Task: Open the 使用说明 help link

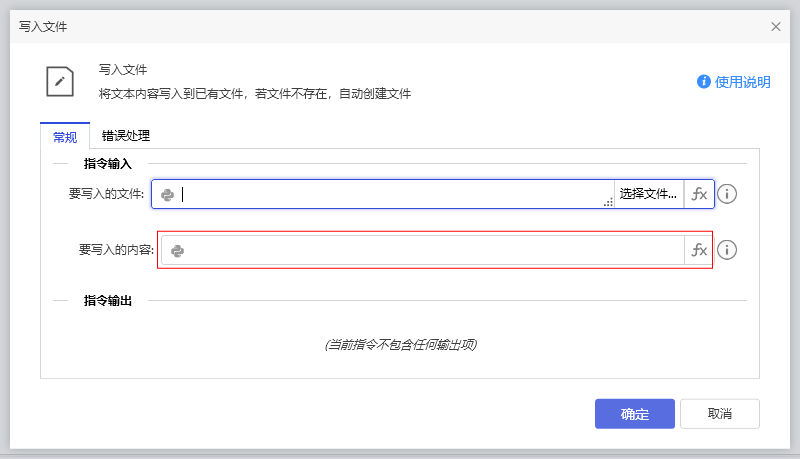Action: (742, 82)
